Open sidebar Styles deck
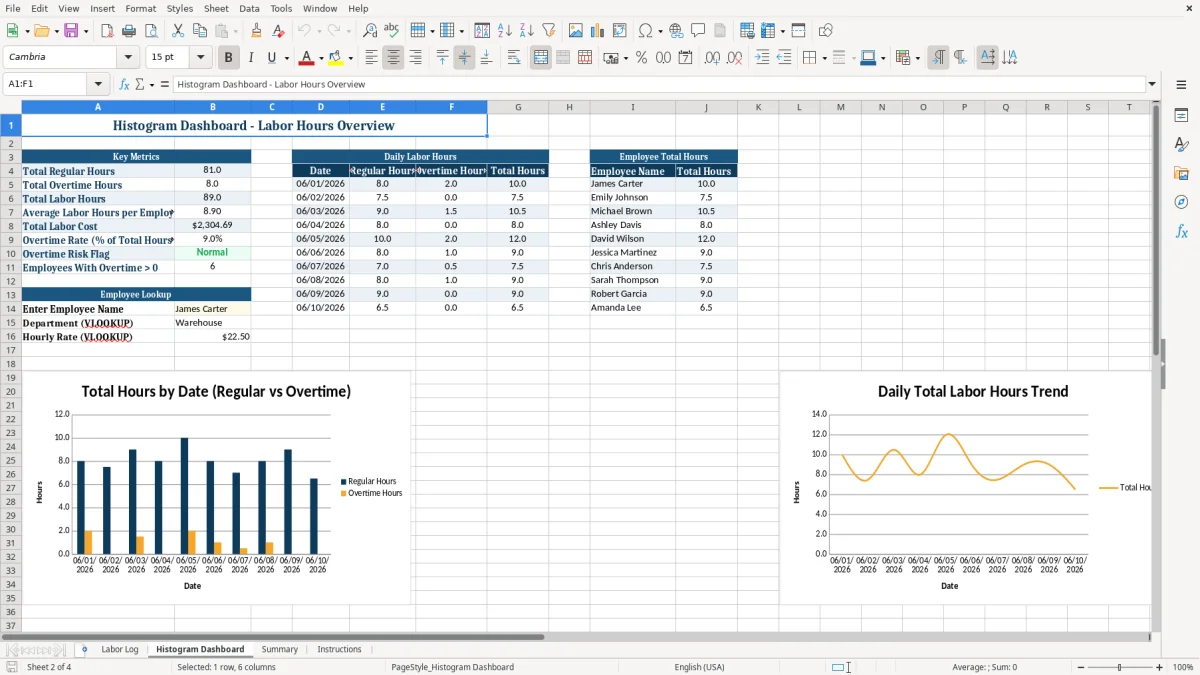Image resolution: width=1200 pixels, height=675 pixels. coord(1181,145)
